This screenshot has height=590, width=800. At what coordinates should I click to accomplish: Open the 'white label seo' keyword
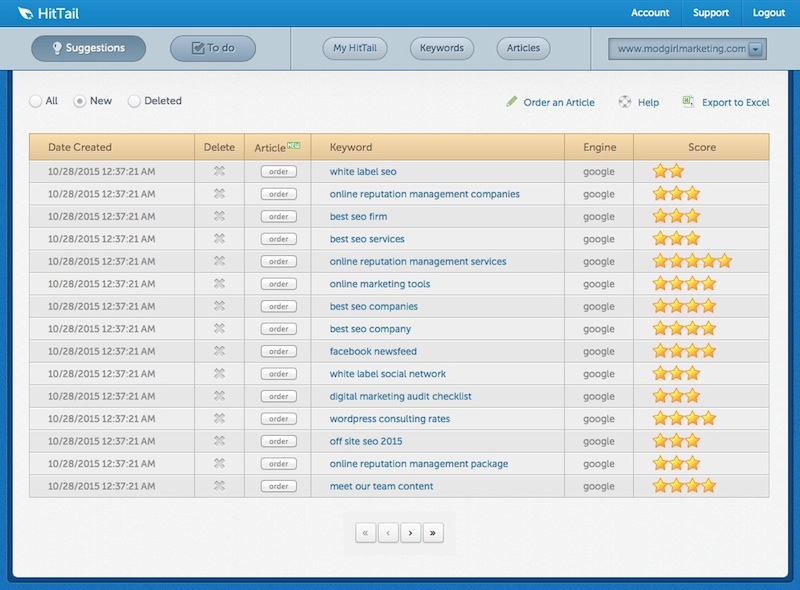click(x=363, y=171)
